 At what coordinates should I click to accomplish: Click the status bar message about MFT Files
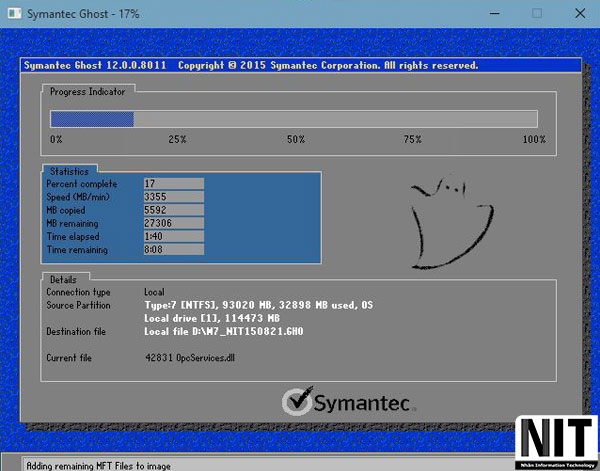click(x=99, y=466)
